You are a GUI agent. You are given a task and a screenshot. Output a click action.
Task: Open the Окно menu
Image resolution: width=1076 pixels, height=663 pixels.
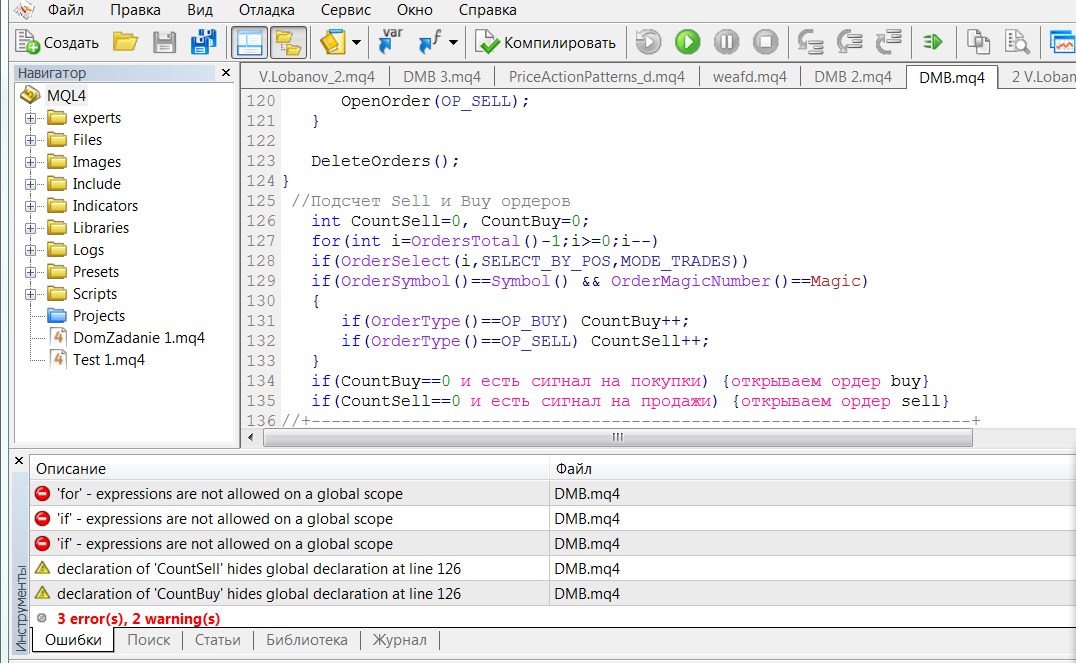414,10
